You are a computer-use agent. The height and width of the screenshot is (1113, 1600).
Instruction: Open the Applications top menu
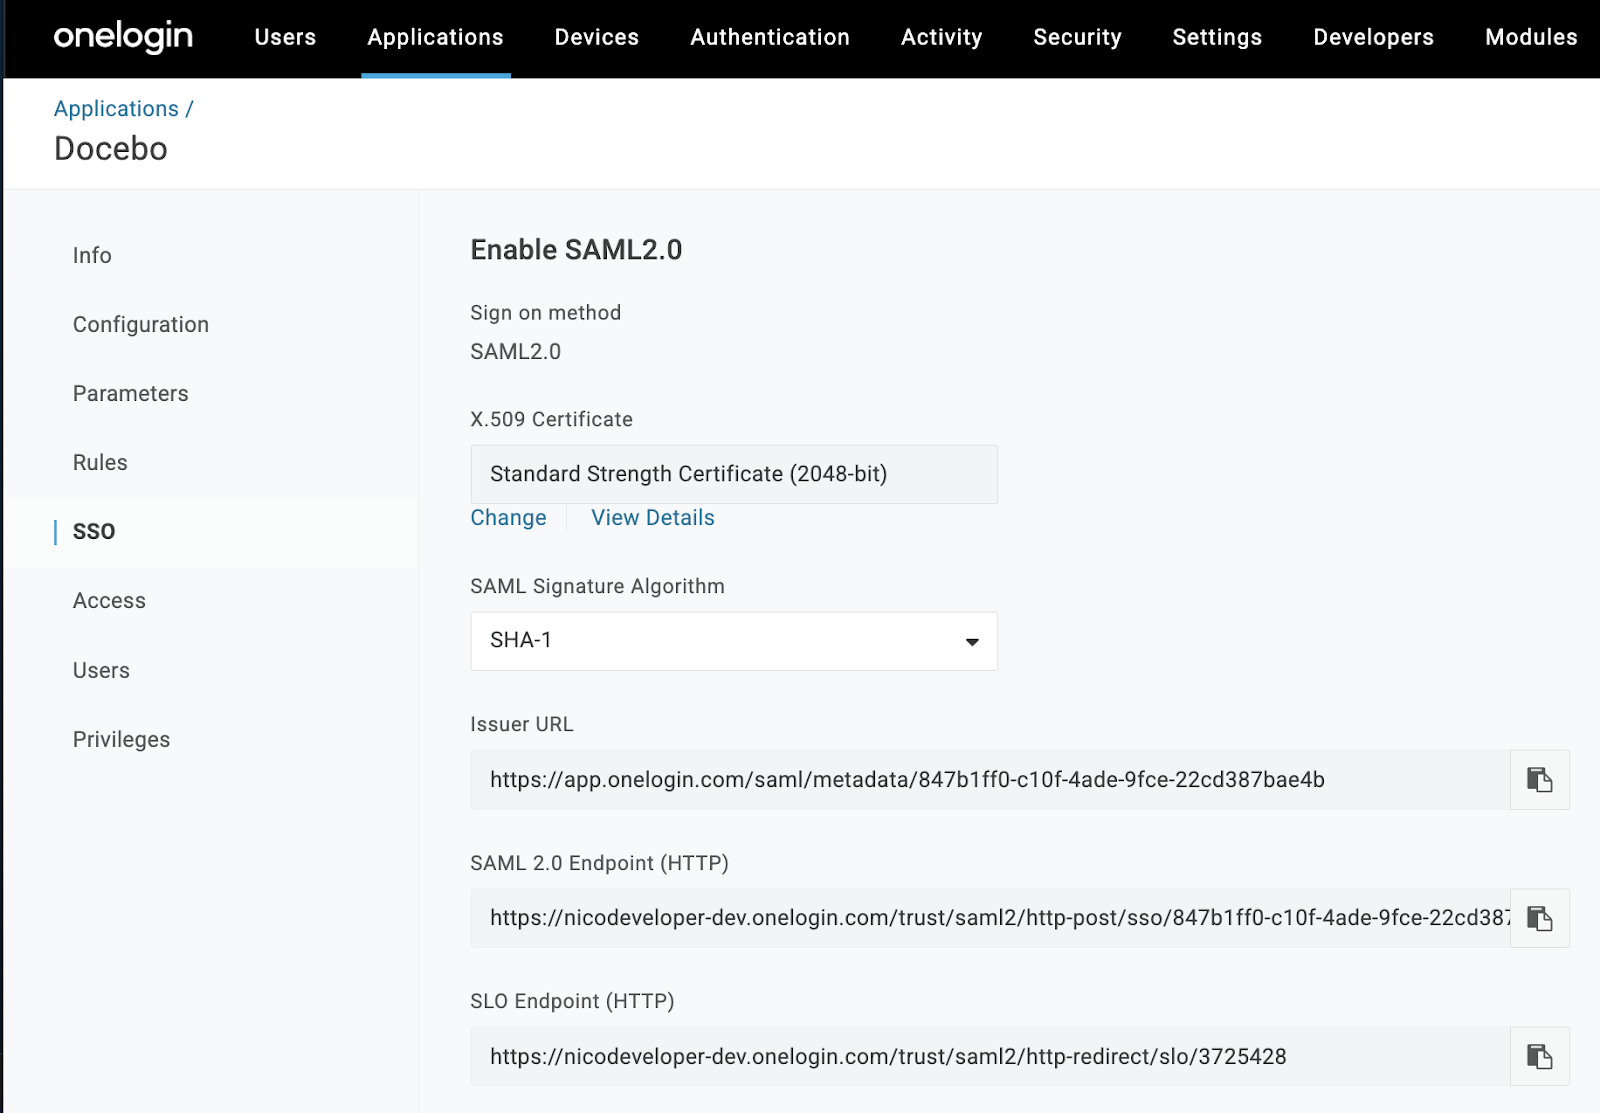click(x=435, y=37)
